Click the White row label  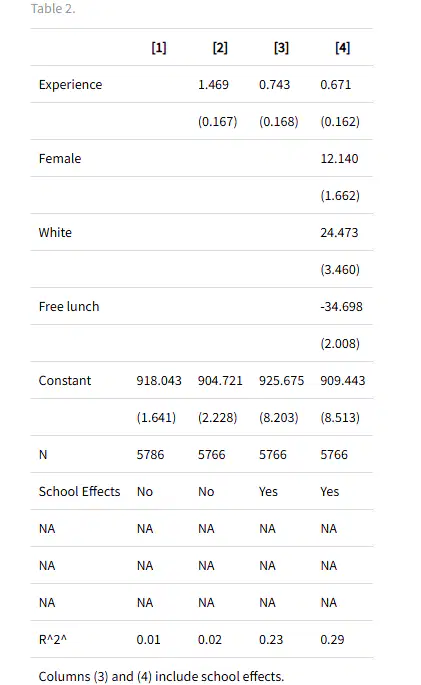tap(55, 232)
